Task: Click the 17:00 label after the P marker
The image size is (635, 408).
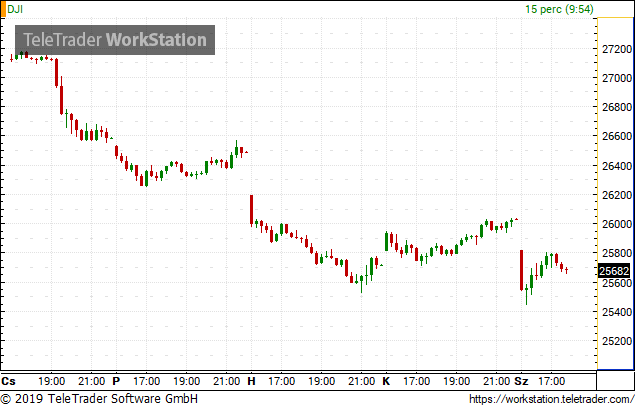Action: coord(146,381)
